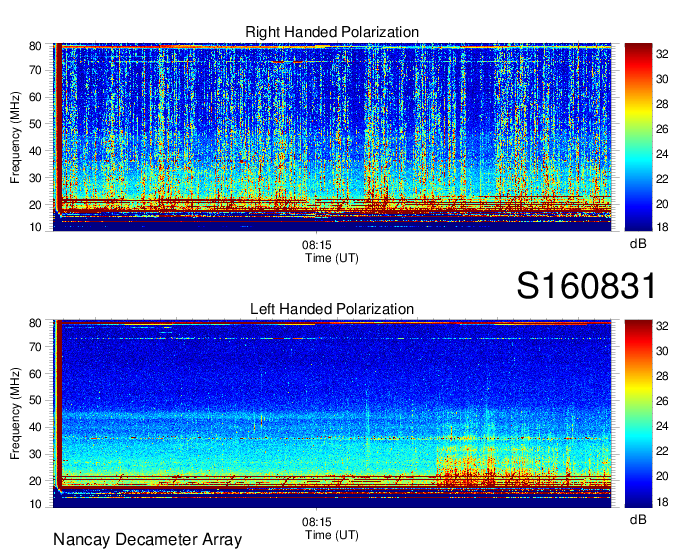Click the 50 MHz tick label on the top plot

tap(35, 124)
